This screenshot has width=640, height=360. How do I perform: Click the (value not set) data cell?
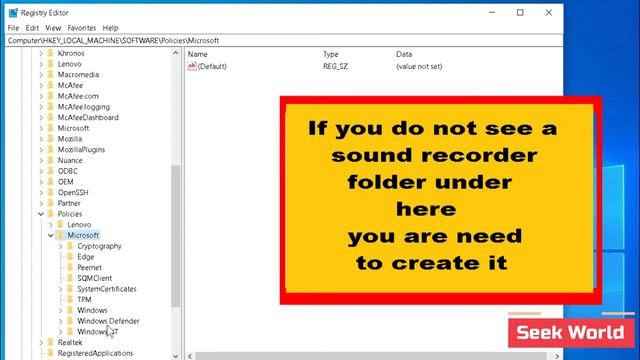point(419,66)
